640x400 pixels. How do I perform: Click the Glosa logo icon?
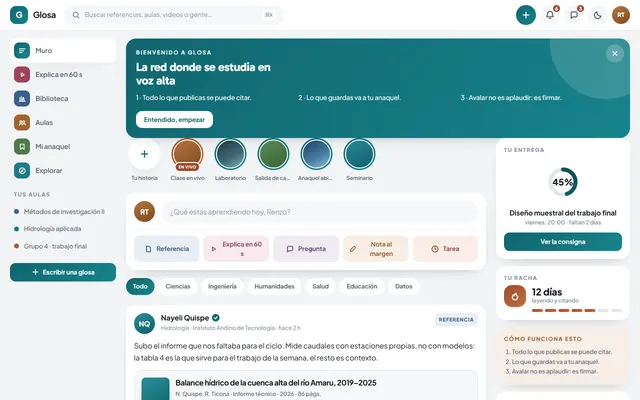click(x=19, y=15)
